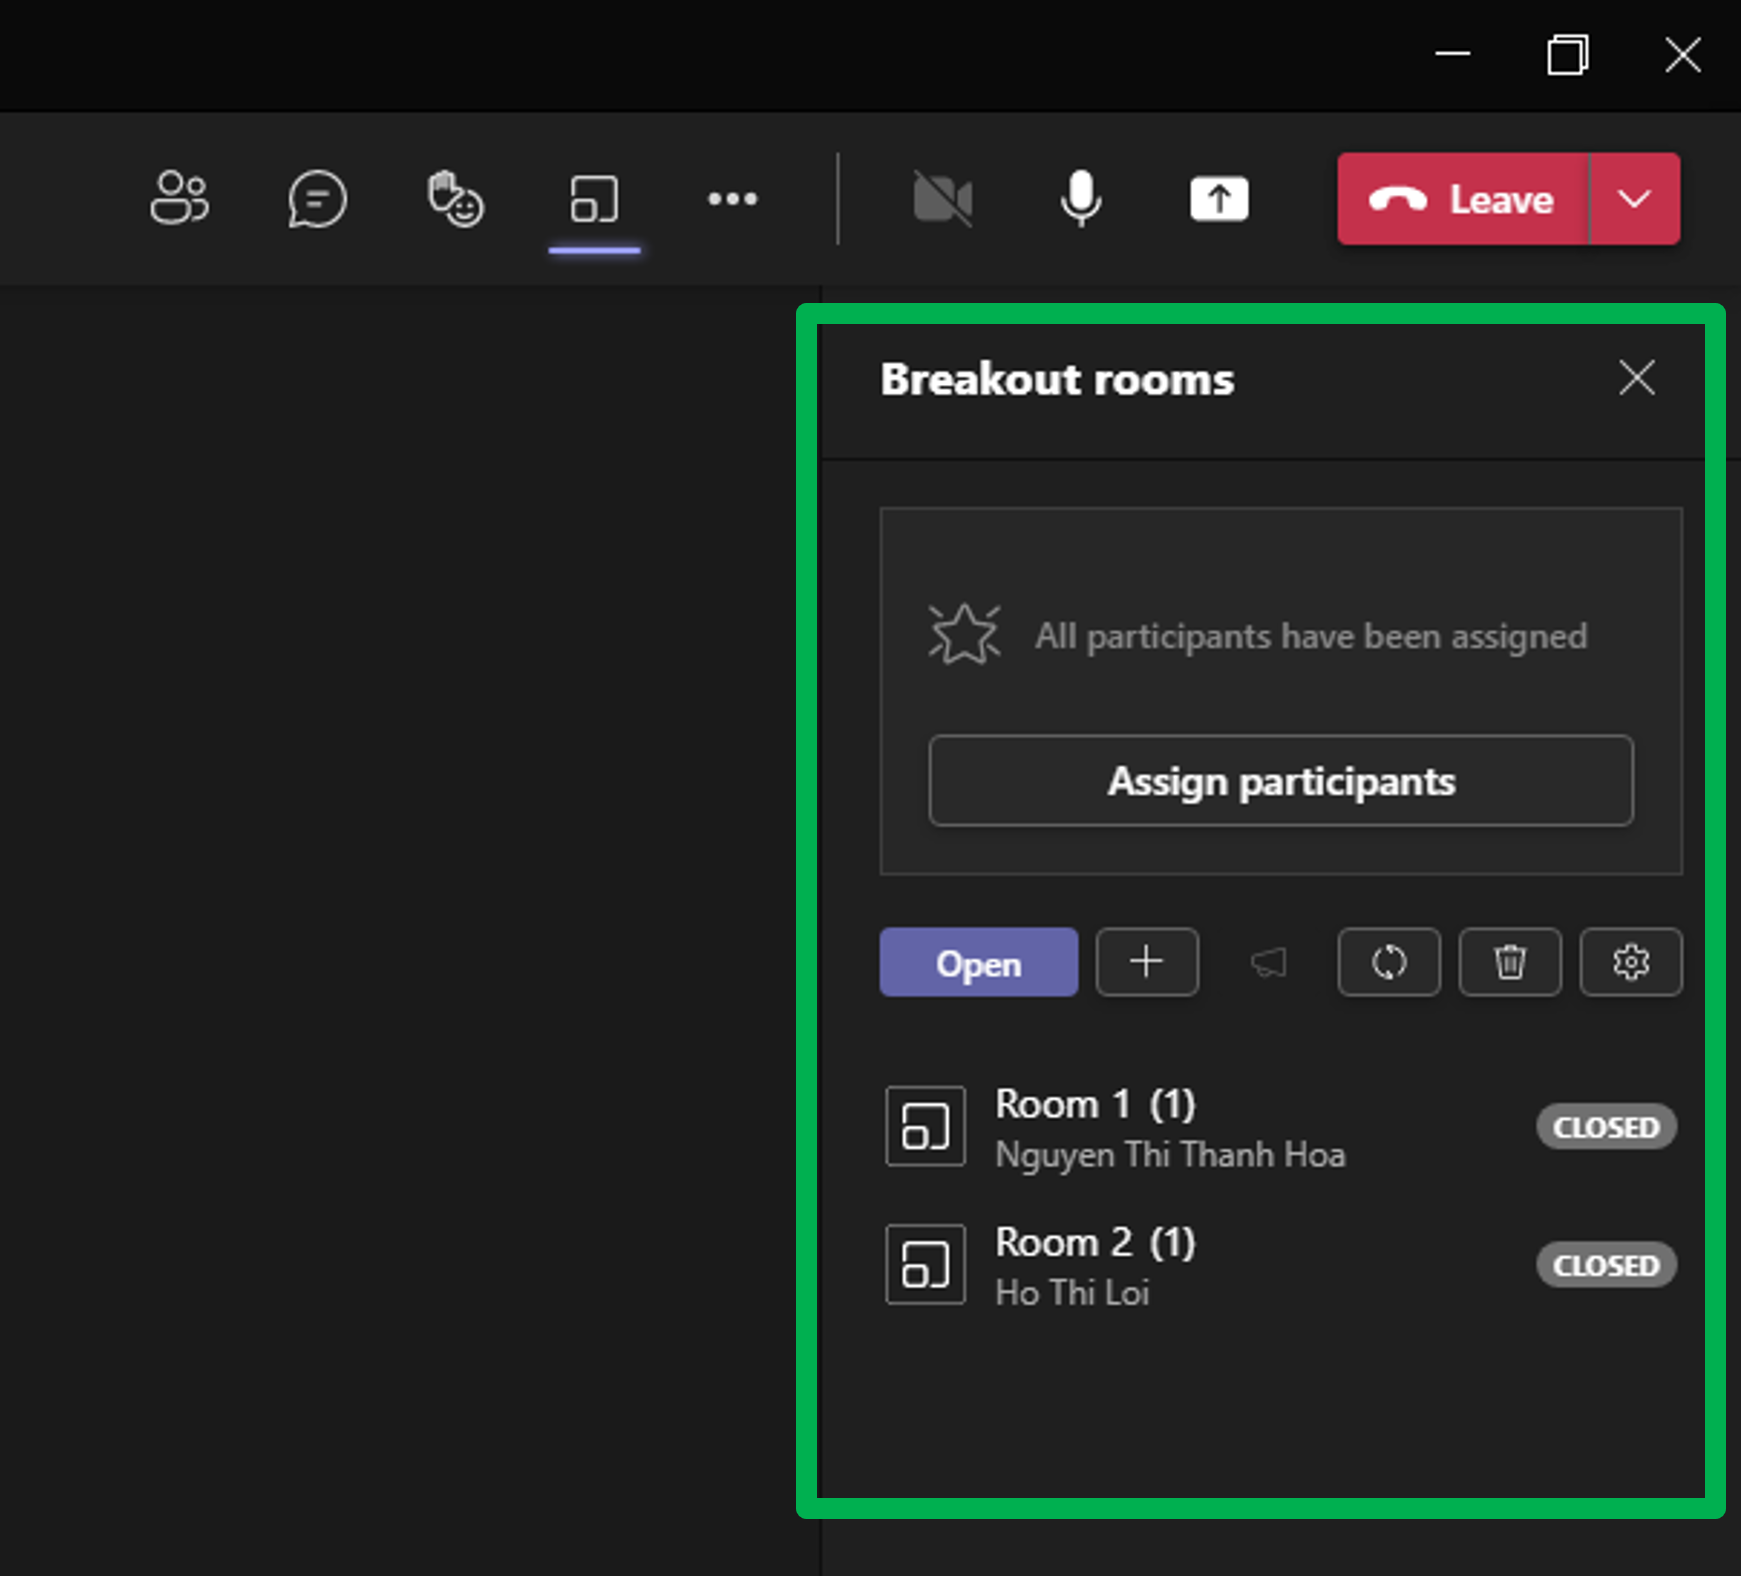Recreate rooms with the circular arrows icon

point(1389,962)
